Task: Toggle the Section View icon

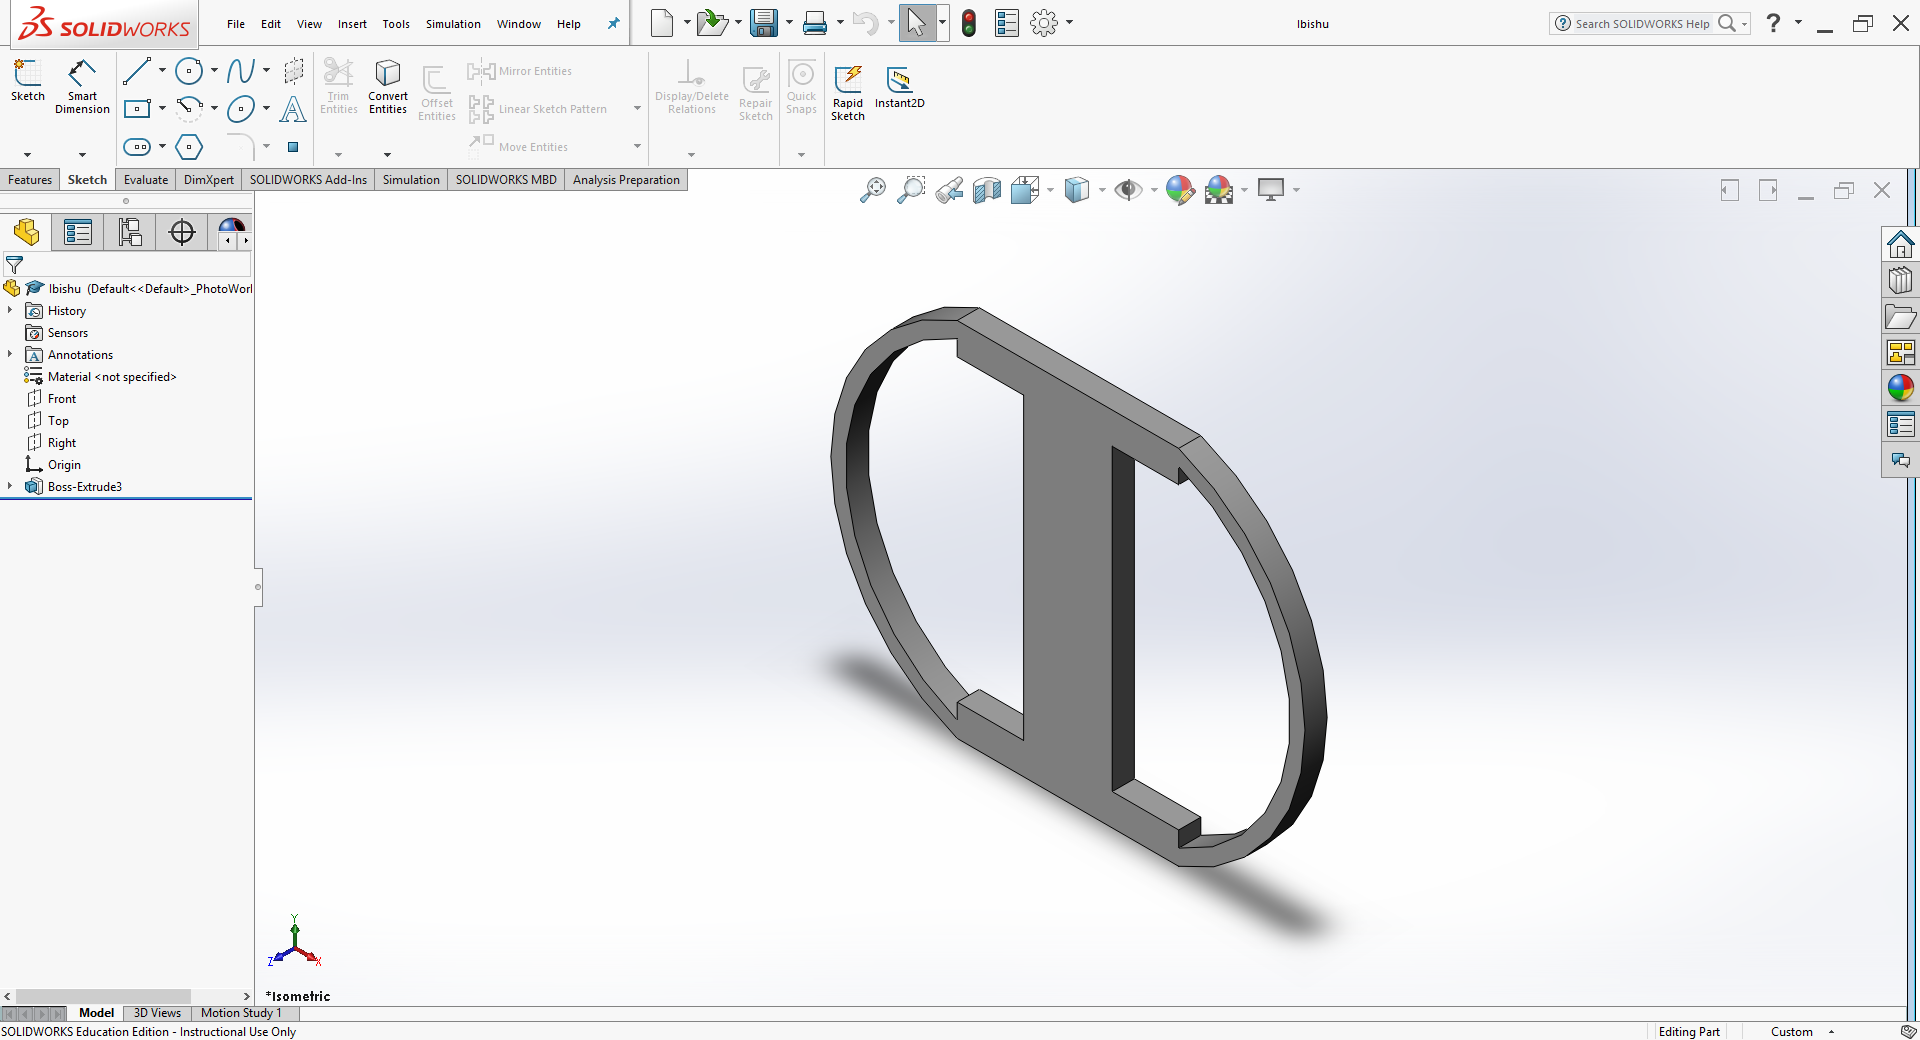Action: point(987,190)
